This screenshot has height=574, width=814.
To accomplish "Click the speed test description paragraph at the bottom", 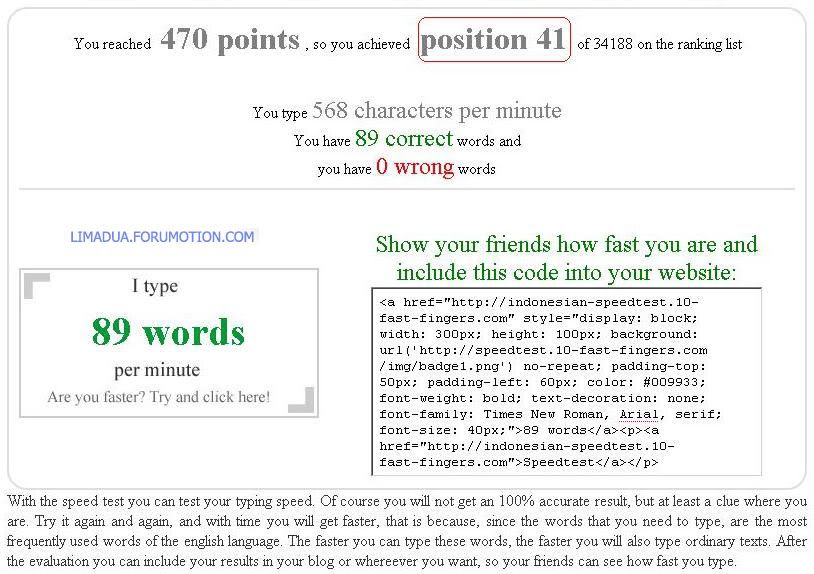I will pyautogui.click(x=406, y=531).
